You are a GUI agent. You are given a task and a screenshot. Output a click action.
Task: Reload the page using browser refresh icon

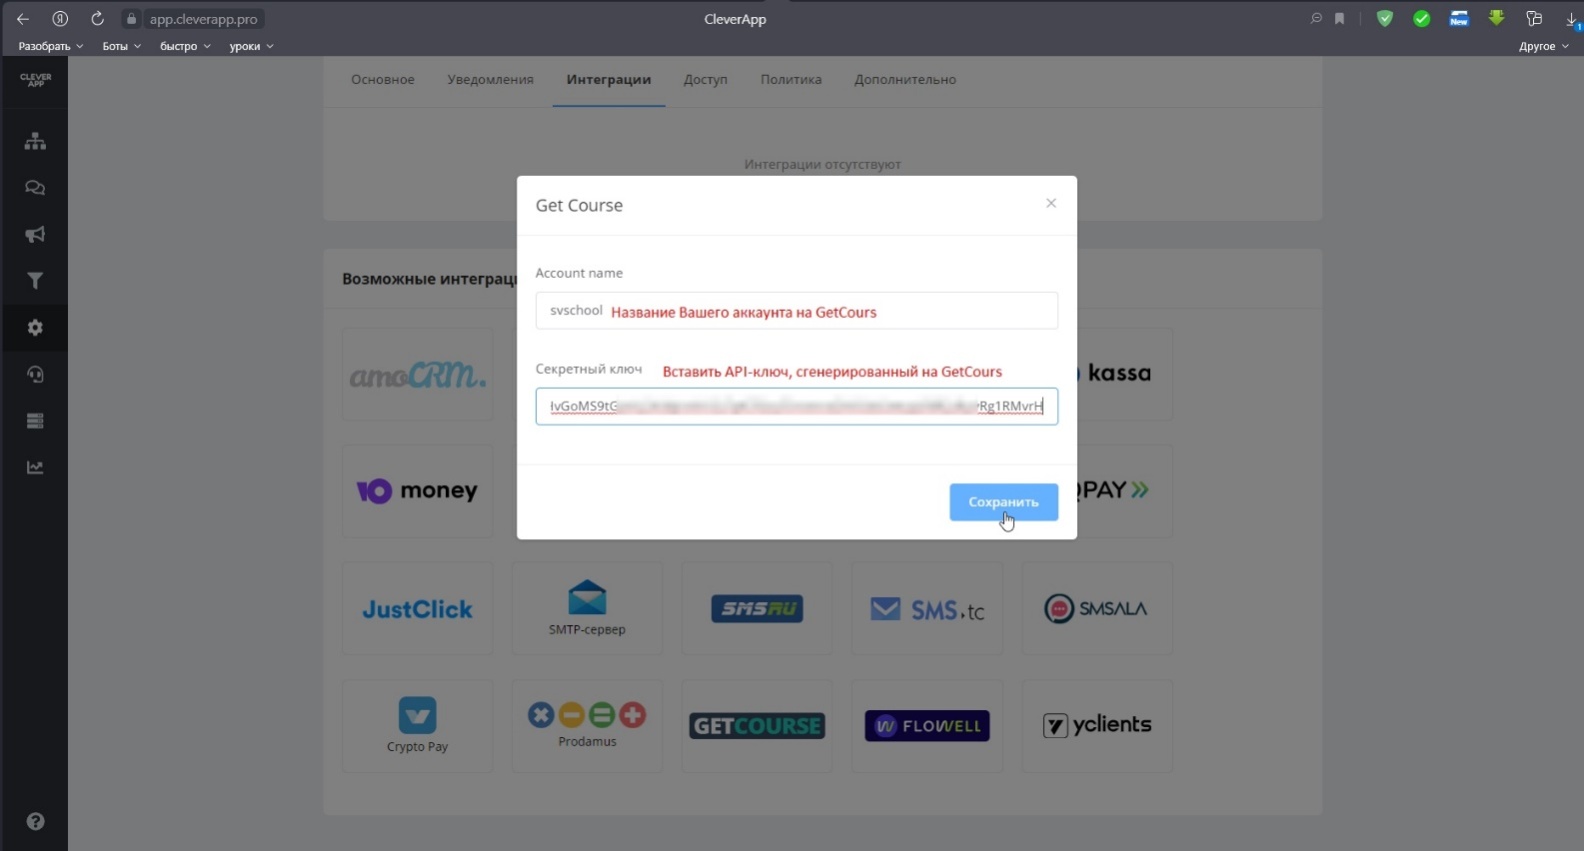point(97,19)
